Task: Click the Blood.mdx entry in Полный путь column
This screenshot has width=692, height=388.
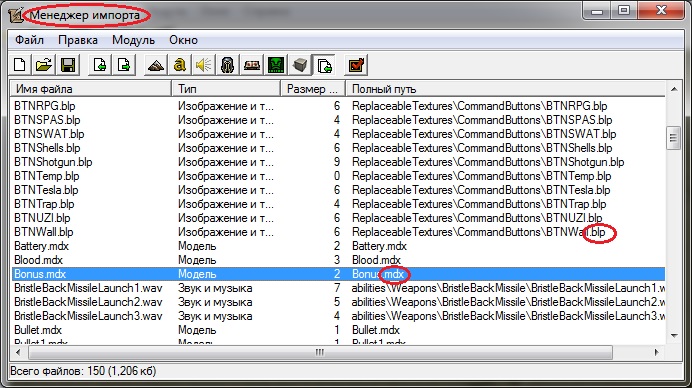Action: (376, 260)
